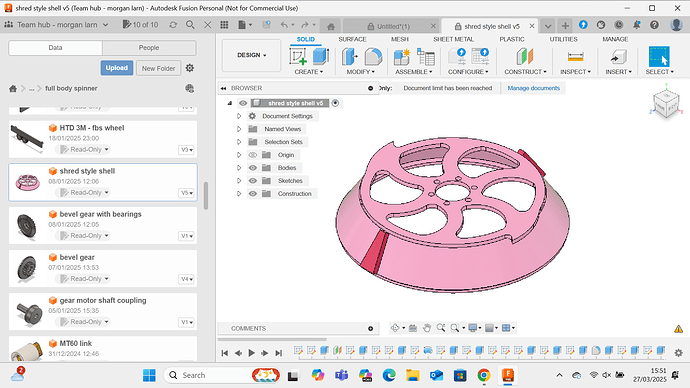
Task: Select the Fillet tool icon
Action: pos(373,57)
